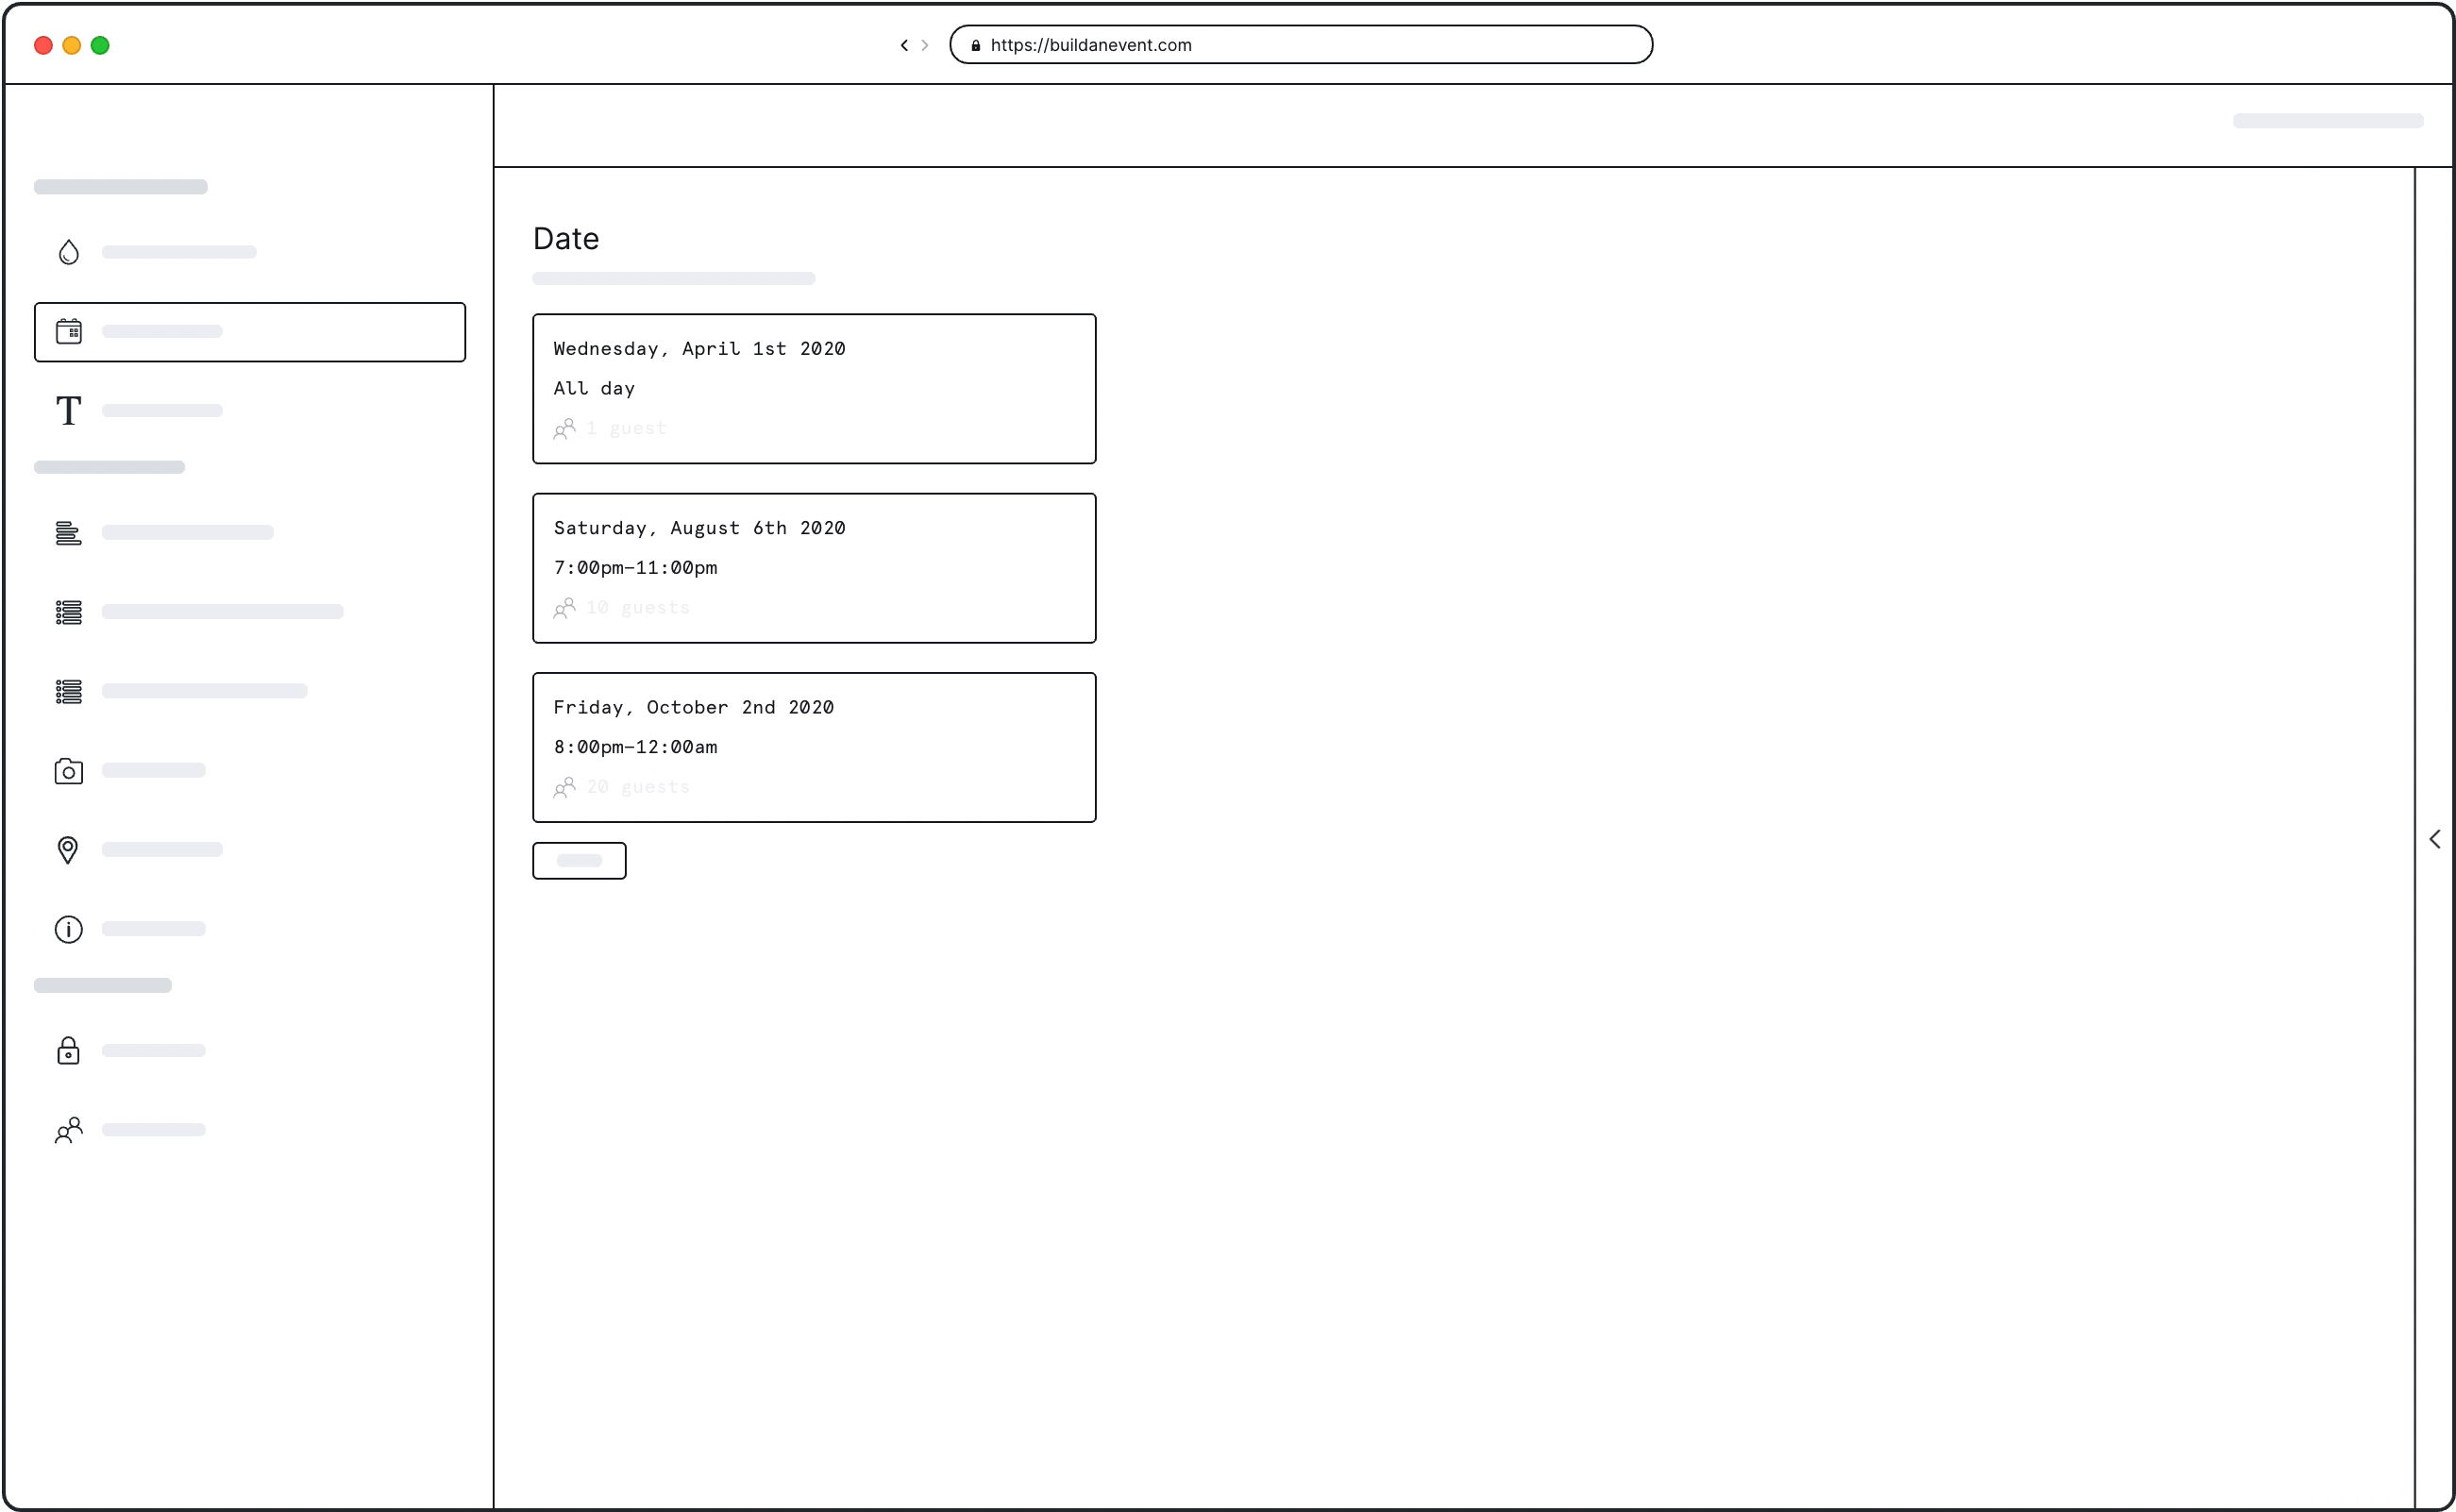Open the guests people icon in sidebar
This screenshot has width=2456, height=1512.
click(68, 1129)
